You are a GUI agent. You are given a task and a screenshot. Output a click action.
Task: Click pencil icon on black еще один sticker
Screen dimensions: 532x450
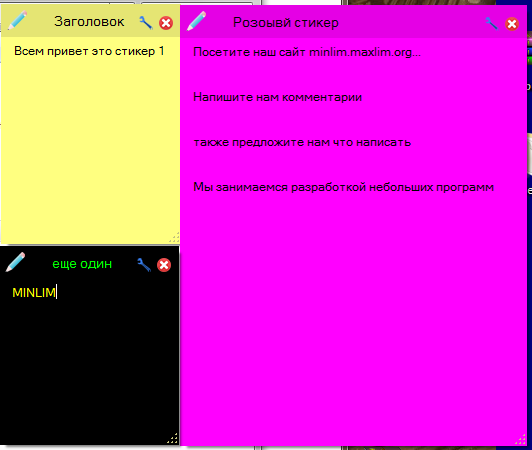15,262
